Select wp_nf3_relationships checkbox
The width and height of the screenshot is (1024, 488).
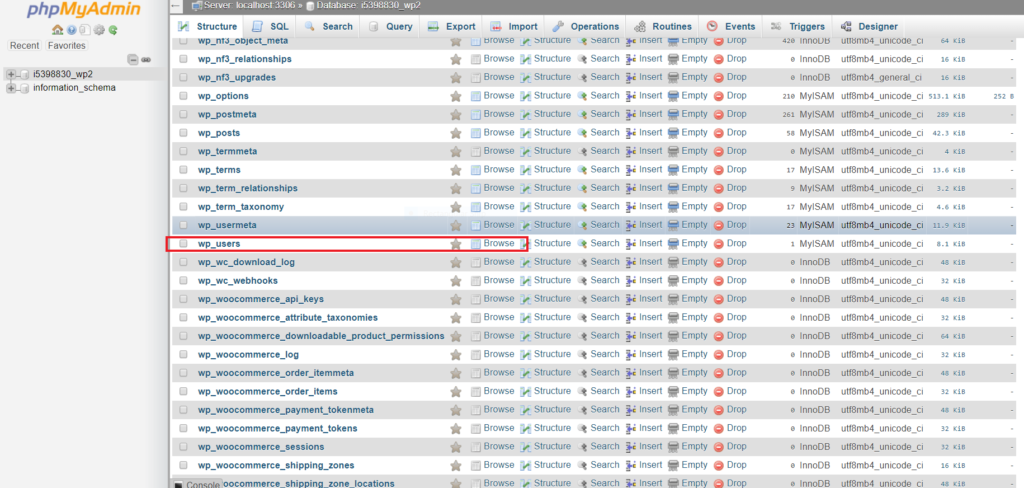(184, 59)
